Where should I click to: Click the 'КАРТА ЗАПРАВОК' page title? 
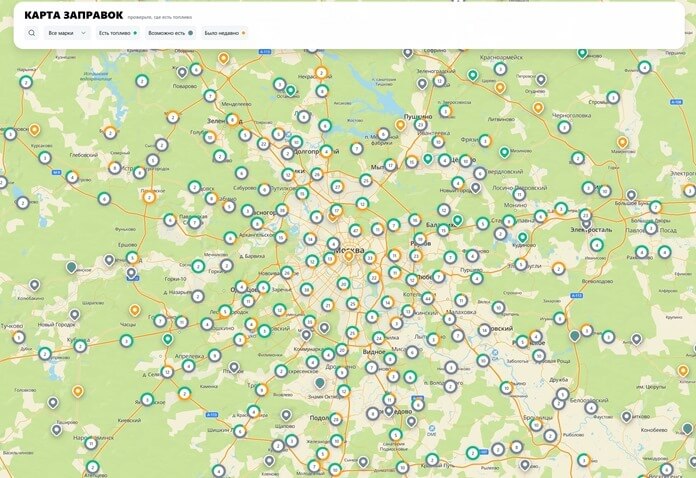tap(74, 15)
